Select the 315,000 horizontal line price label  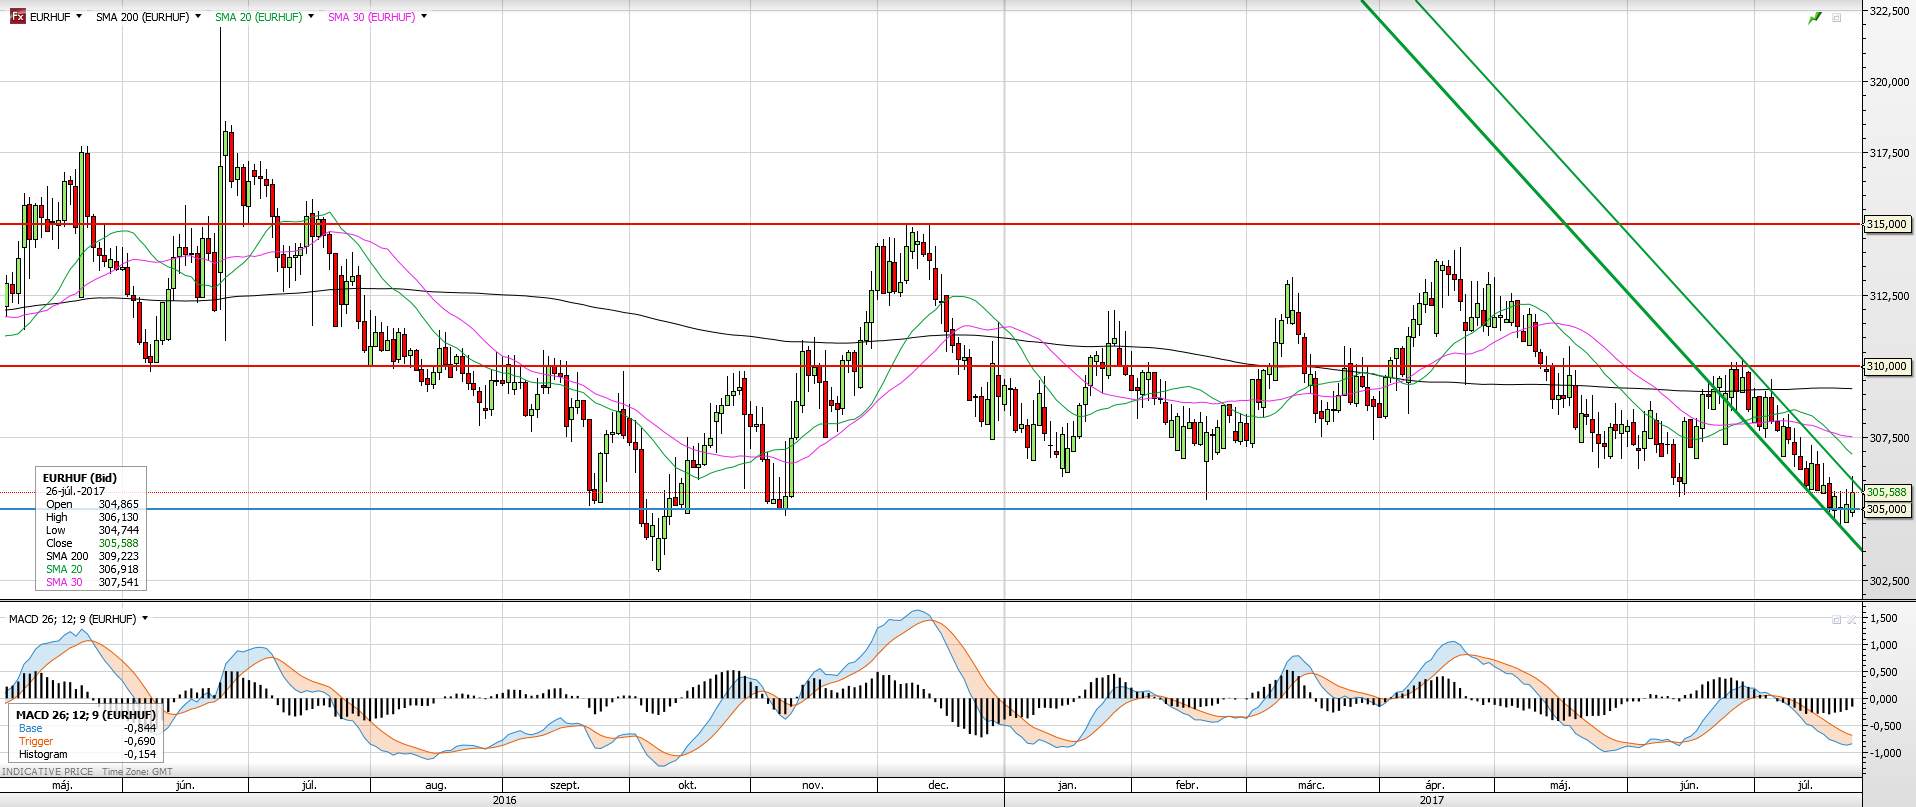(x=1888, y=224)
